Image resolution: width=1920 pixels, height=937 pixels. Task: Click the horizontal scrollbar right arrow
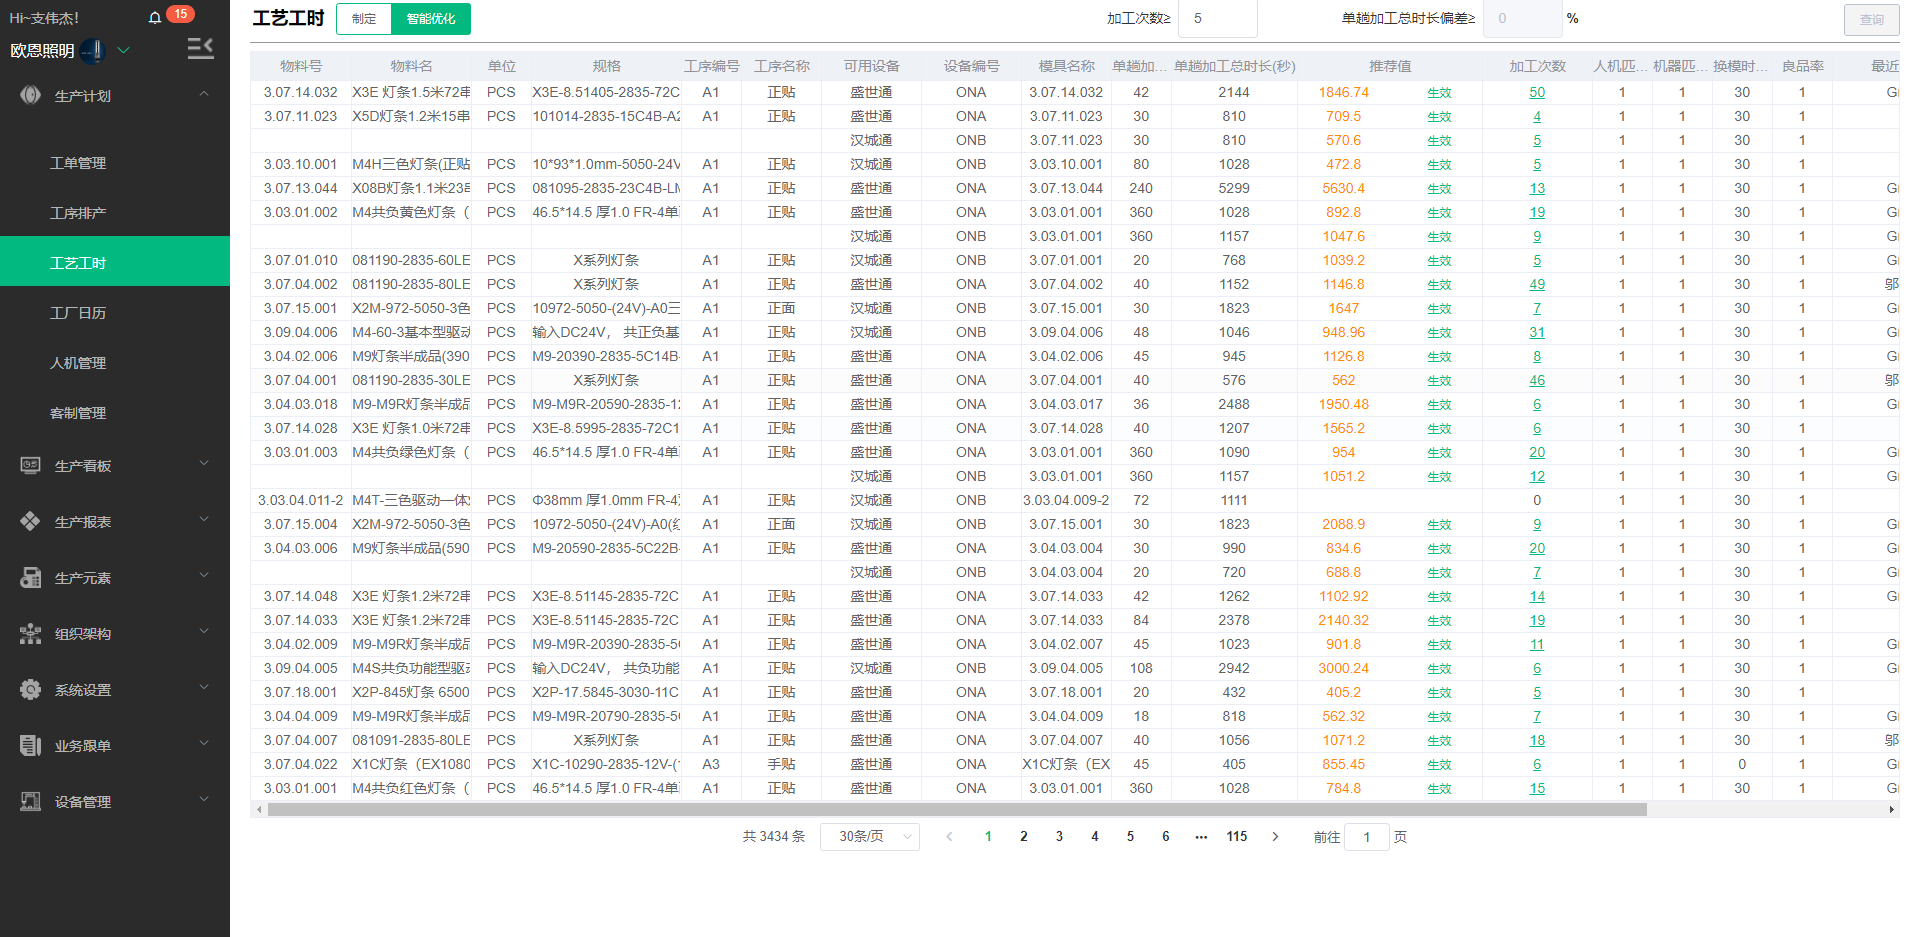tap(1891, 810)
